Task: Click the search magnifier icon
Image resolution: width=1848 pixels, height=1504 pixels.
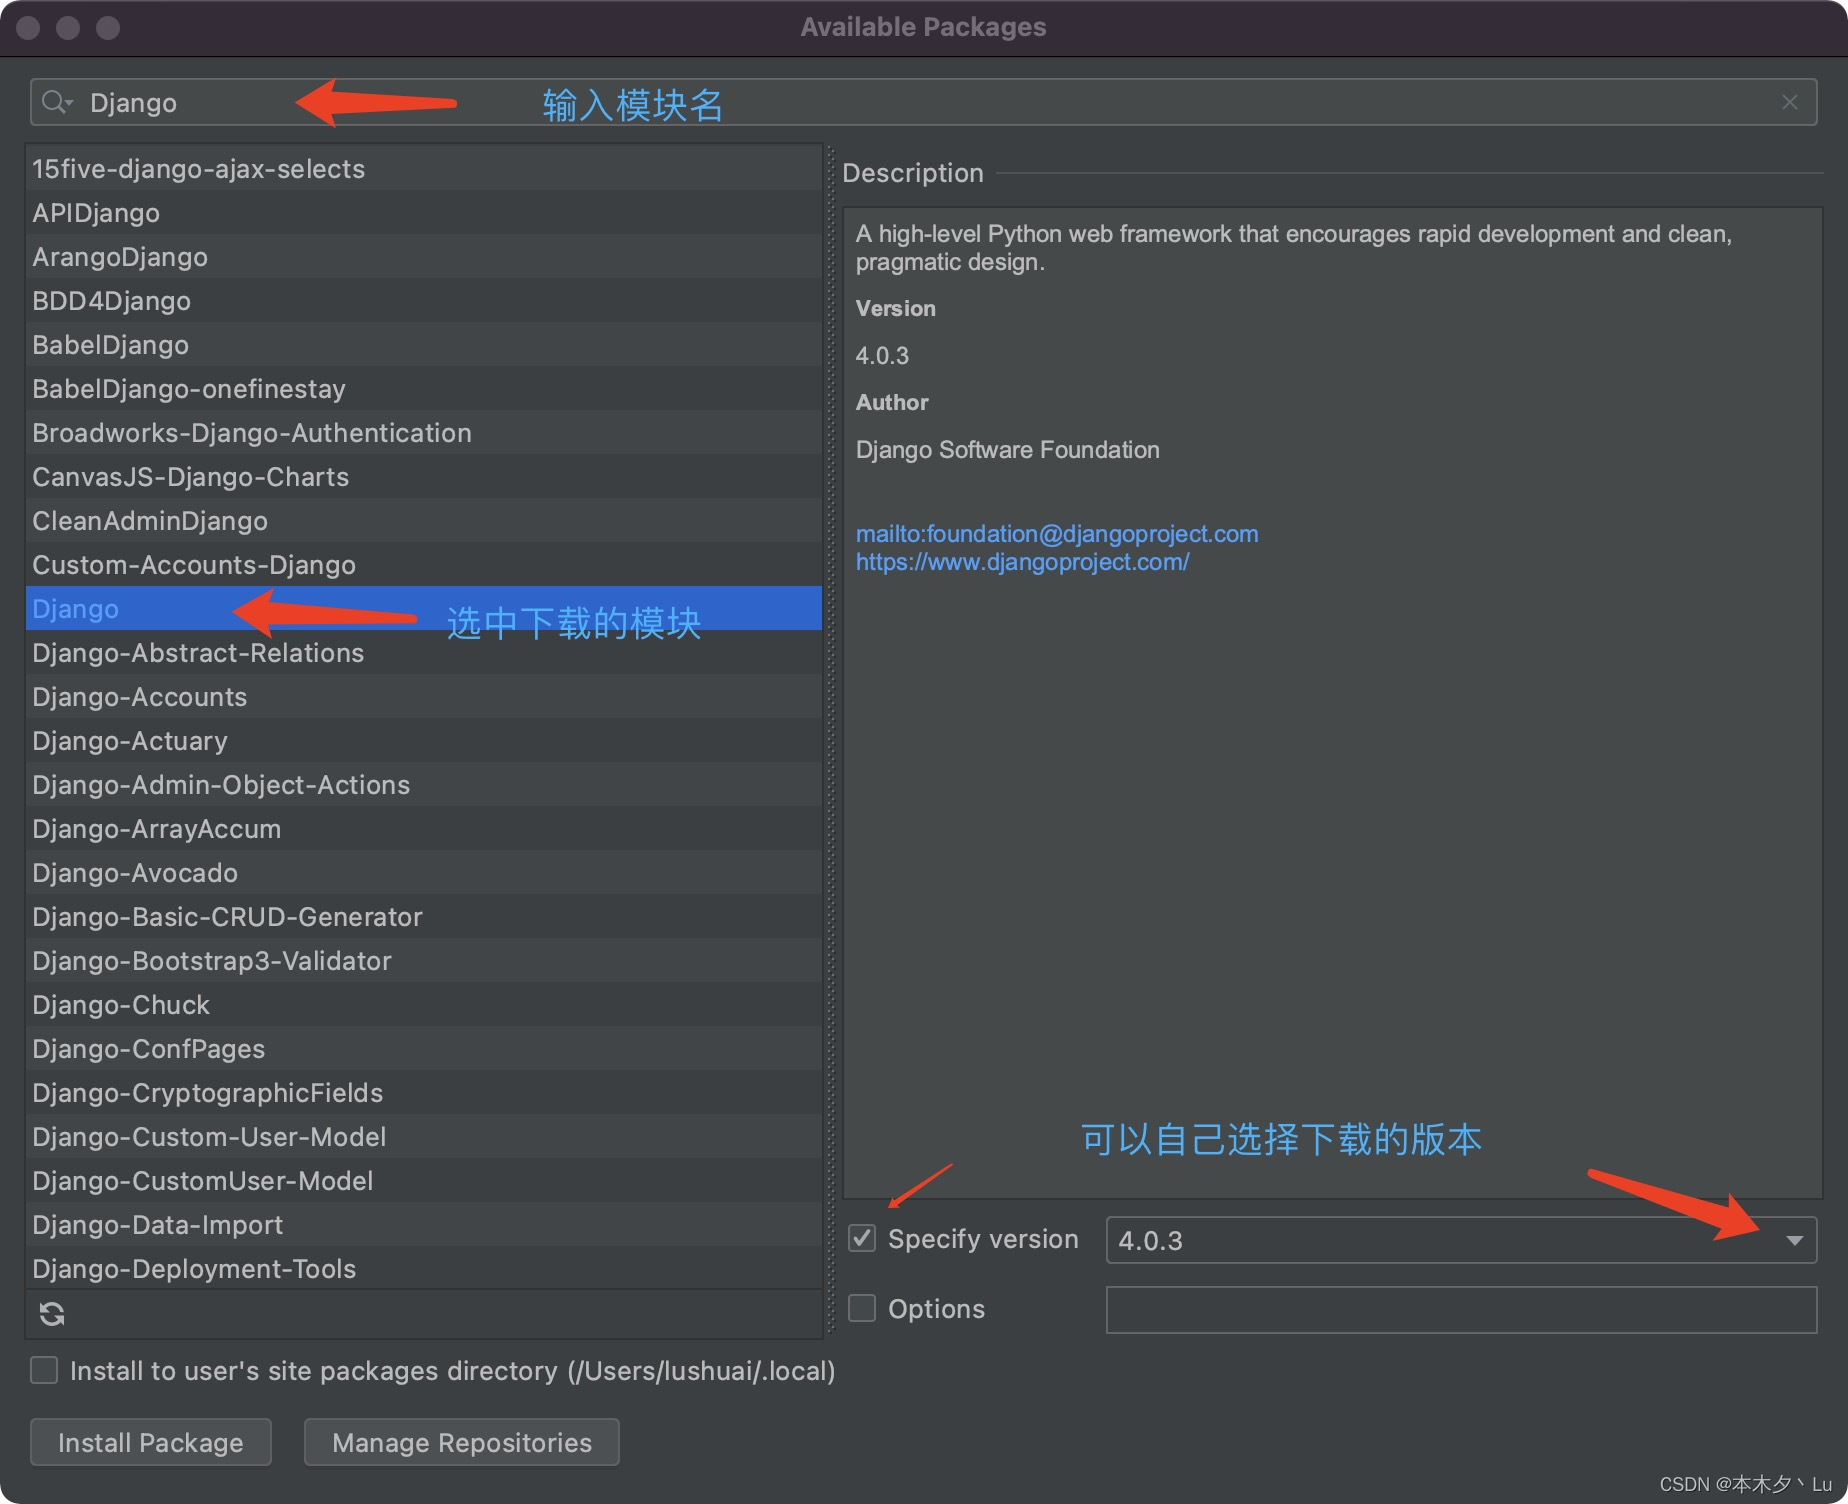Action: click(57, 102)
